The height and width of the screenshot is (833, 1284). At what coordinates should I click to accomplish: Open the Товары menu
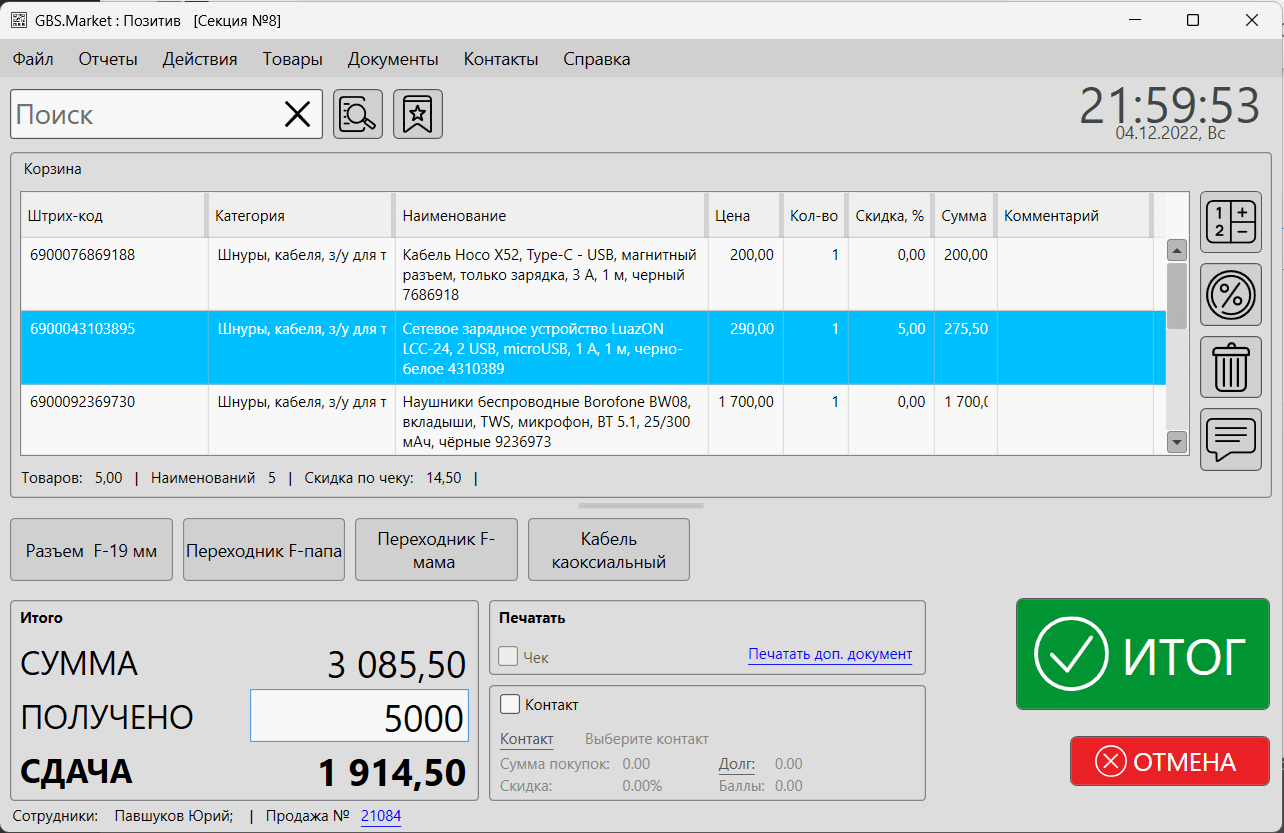pos(292,59)
